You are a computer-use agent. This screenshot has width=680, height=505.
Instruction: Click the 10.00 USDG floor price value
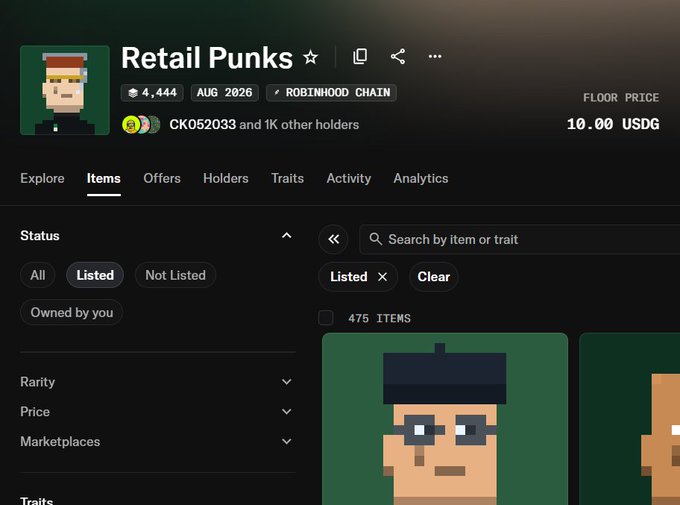pos(613,125)
